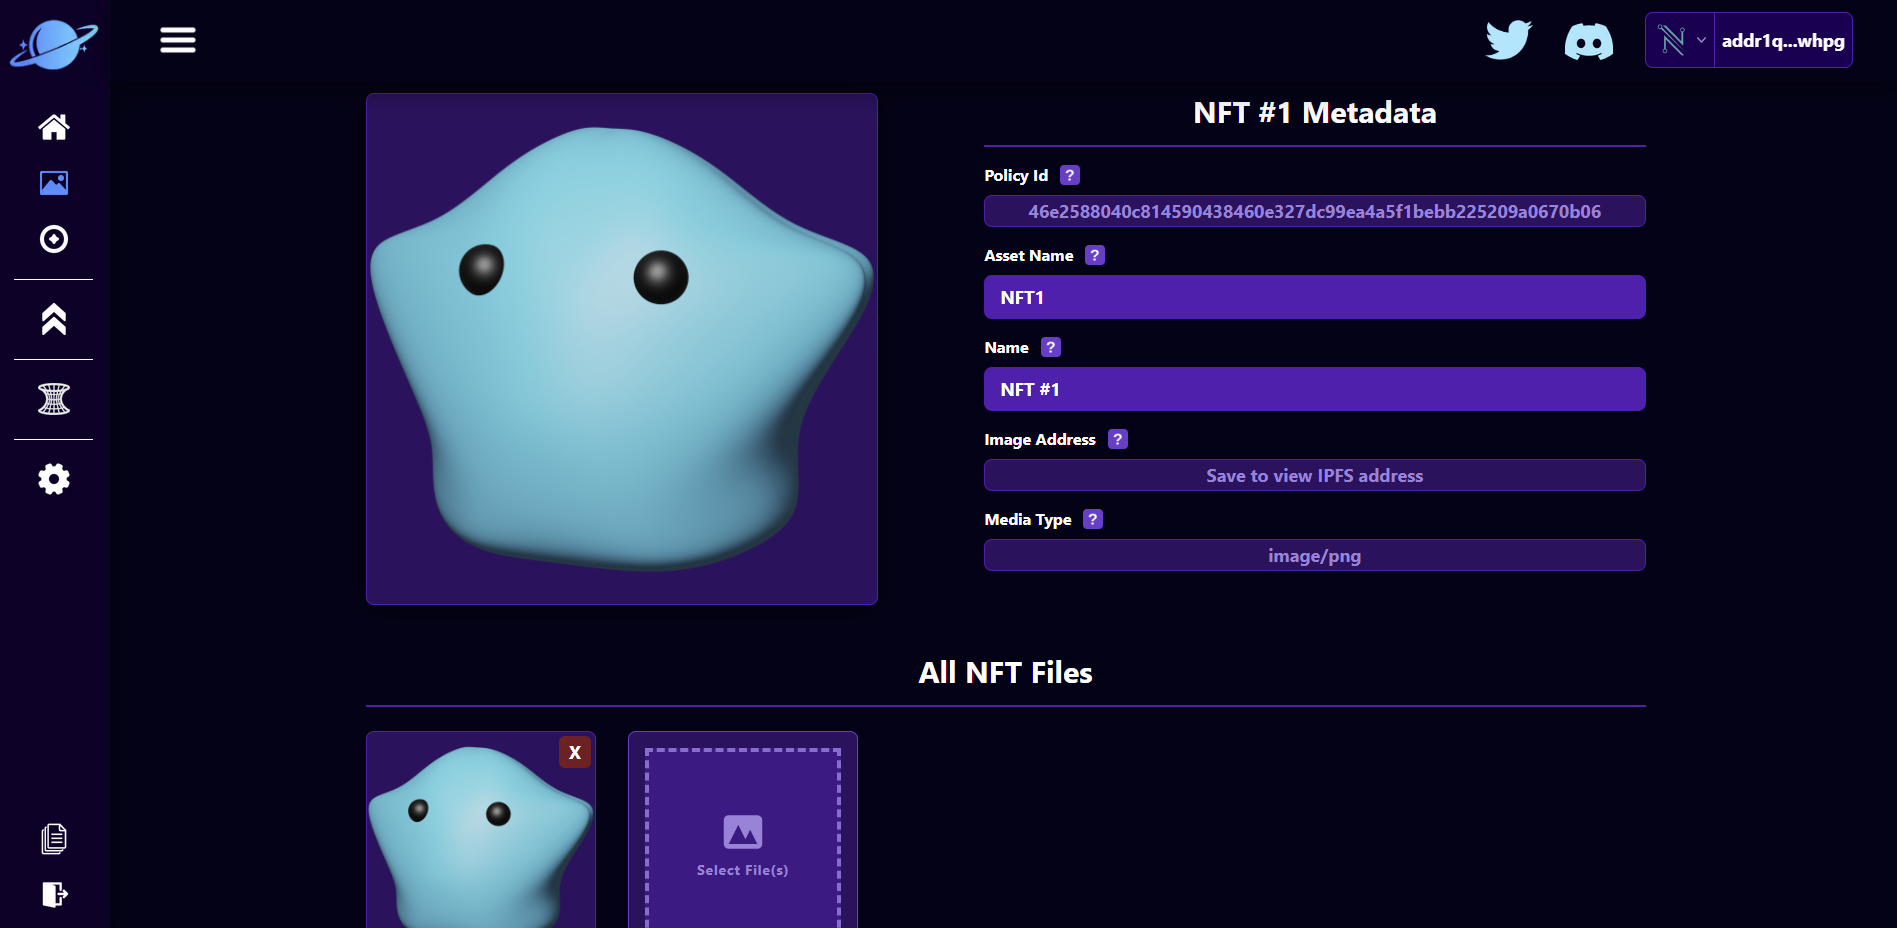Screen dimensions: 1897x928
Task: Open the wormhole funnel sidebar icon
Action: (54, 399)
